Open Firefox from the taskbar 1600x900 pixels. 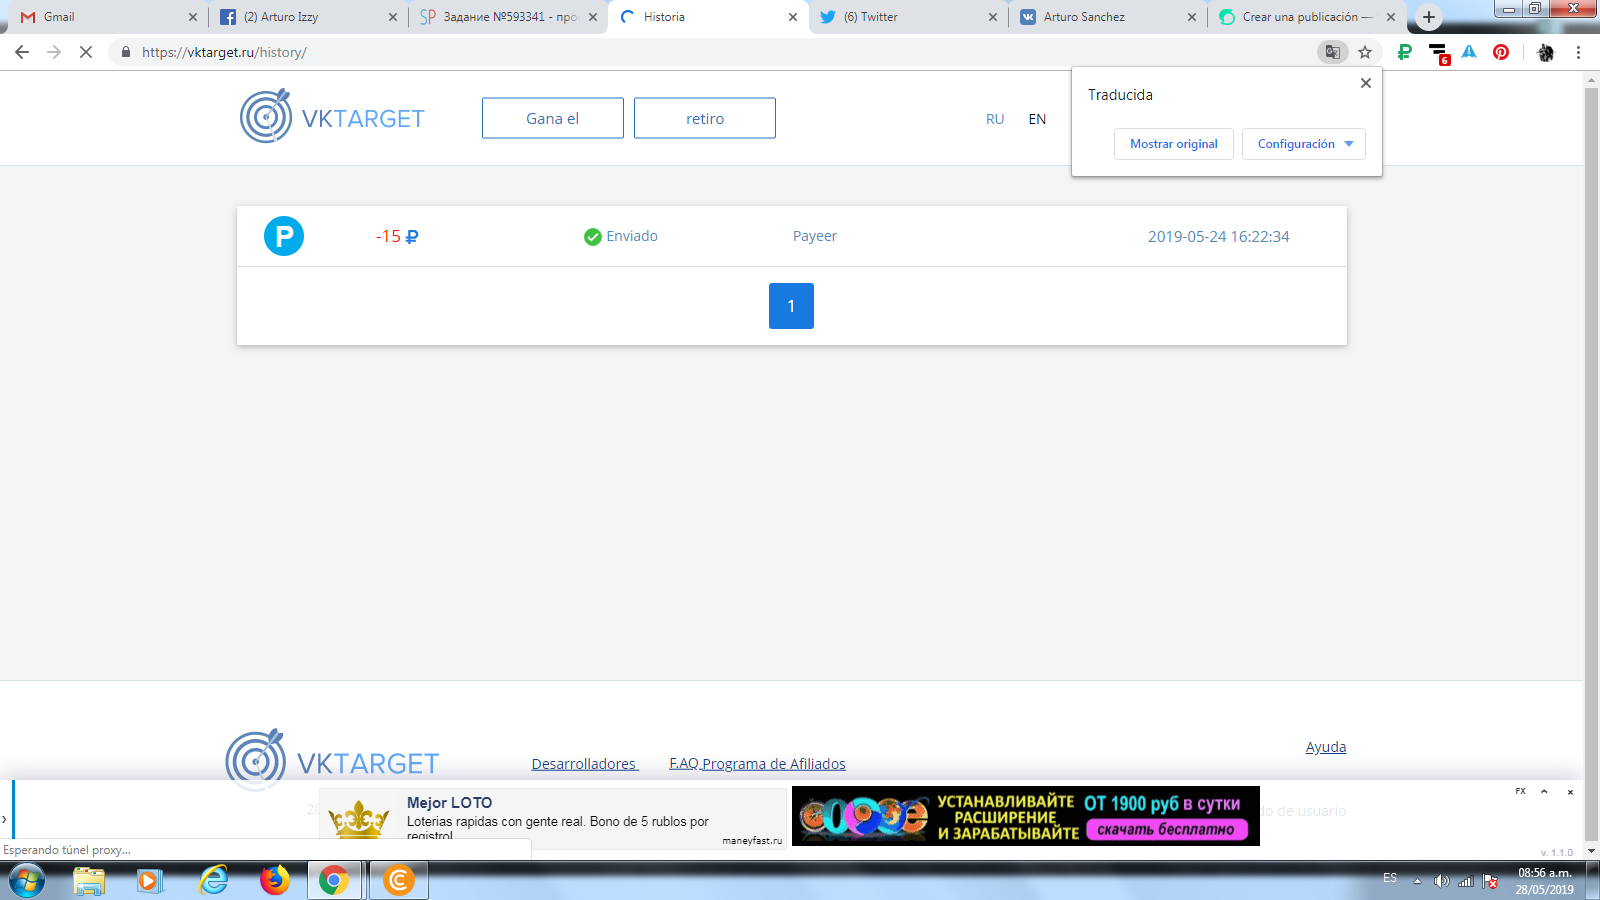pyautogui.click(x=274, y=881)
